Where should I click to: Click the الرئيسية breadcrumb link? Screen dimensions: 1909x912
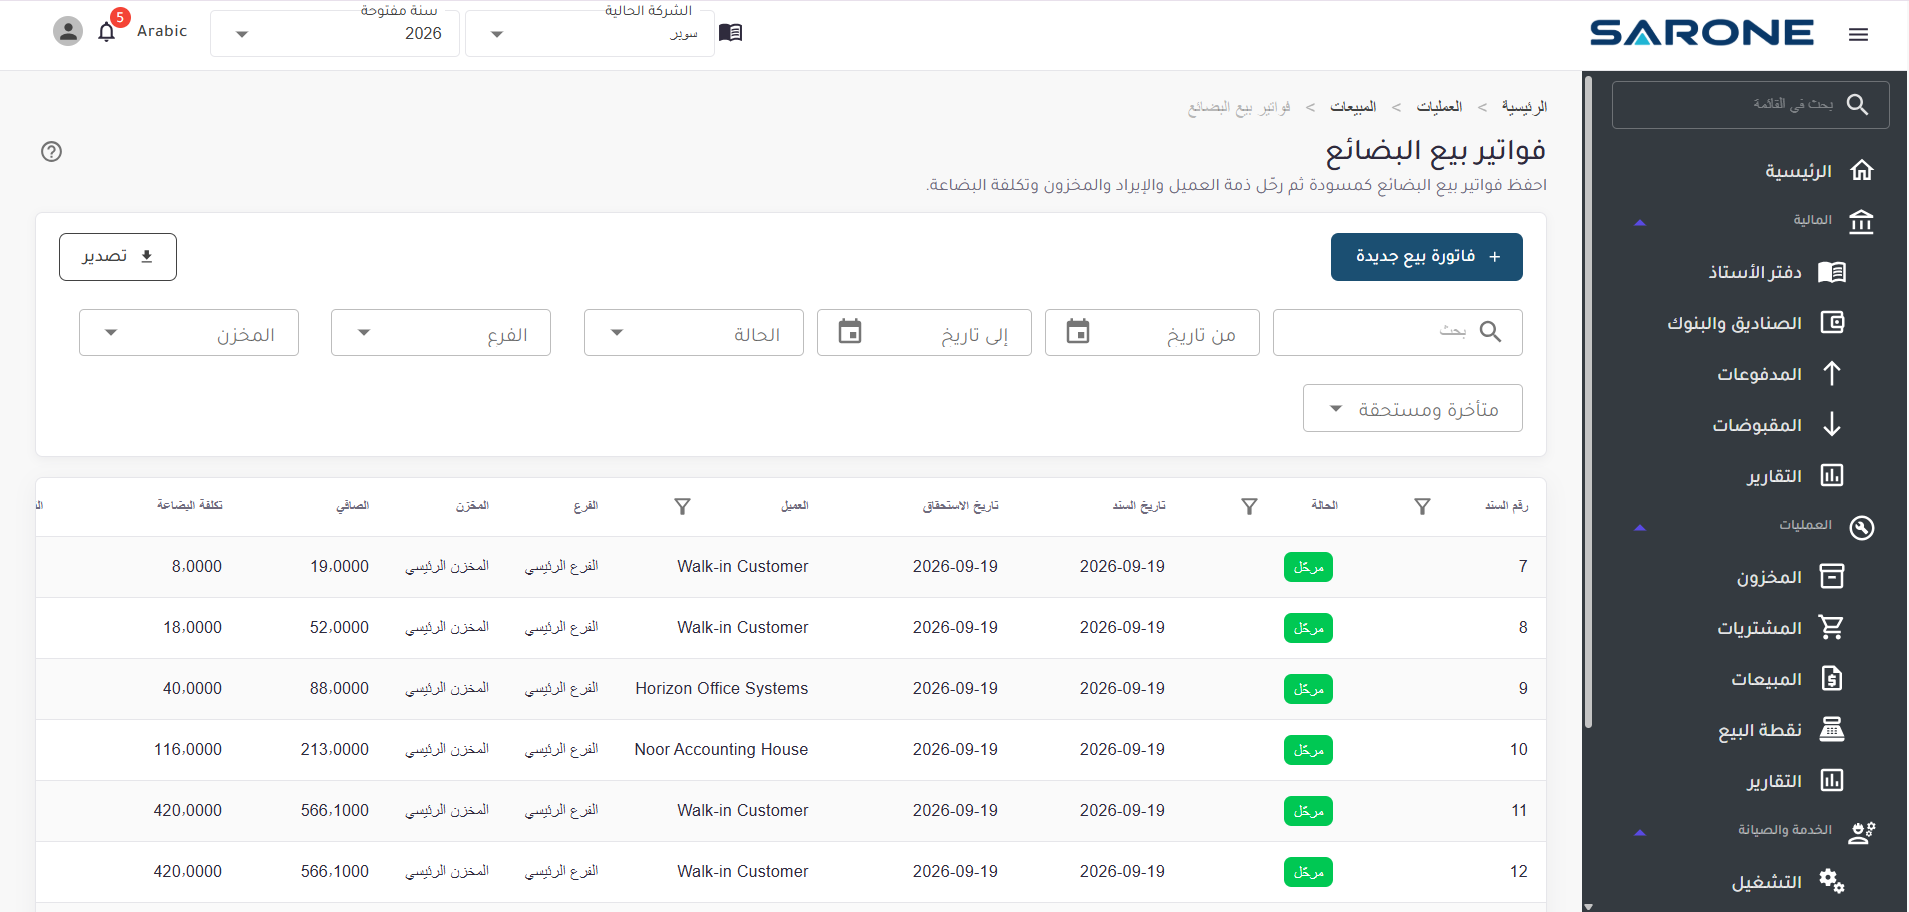pyautogui.click(x=1525, y=107)
